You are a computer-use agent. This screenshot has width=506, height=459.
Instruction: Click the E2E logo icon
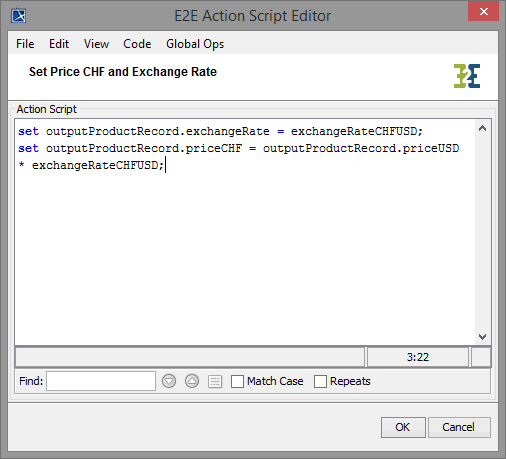pos(467,76)
